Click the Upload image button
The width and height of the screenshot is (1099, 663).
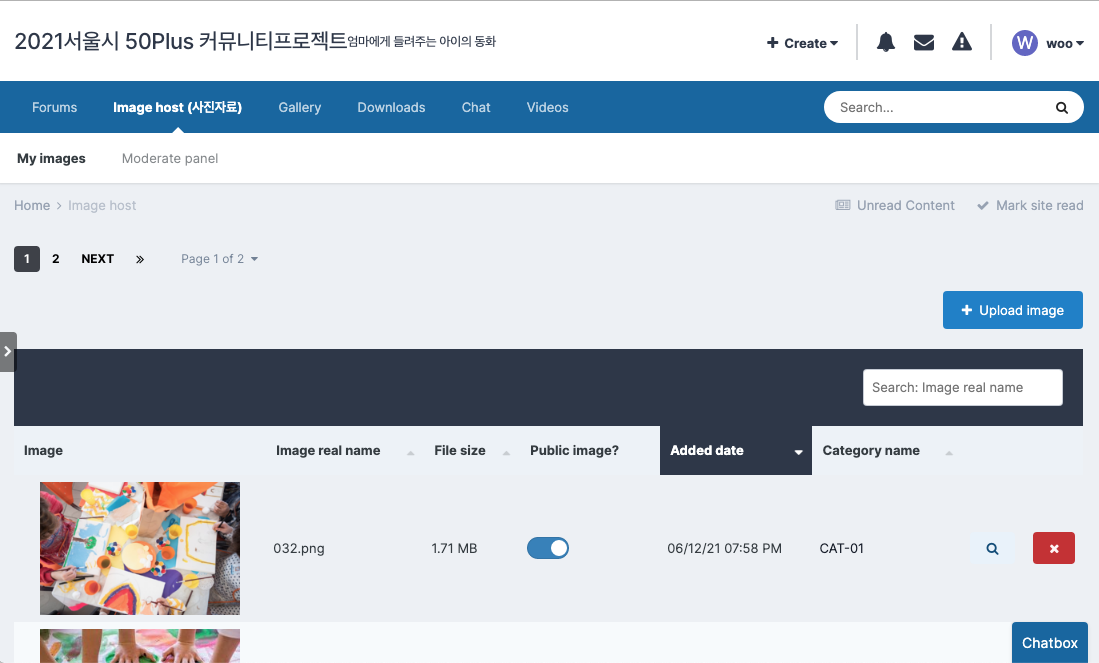(x=1012, y=310)
